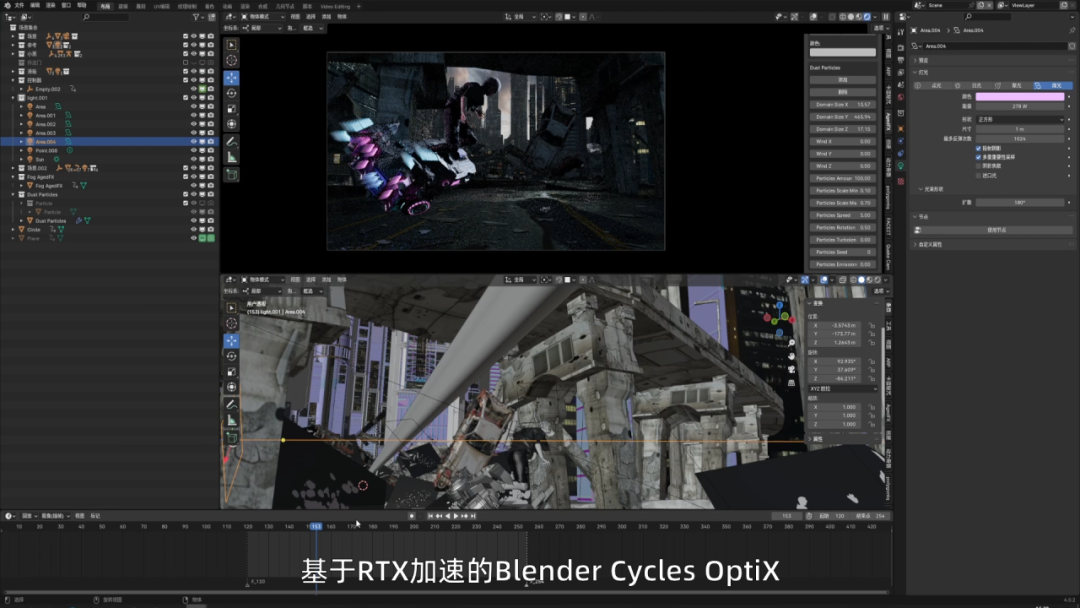This screenshot has width=1080, height=608.
Task: Select the cursor tool in lower viewport
Action: 231,324
